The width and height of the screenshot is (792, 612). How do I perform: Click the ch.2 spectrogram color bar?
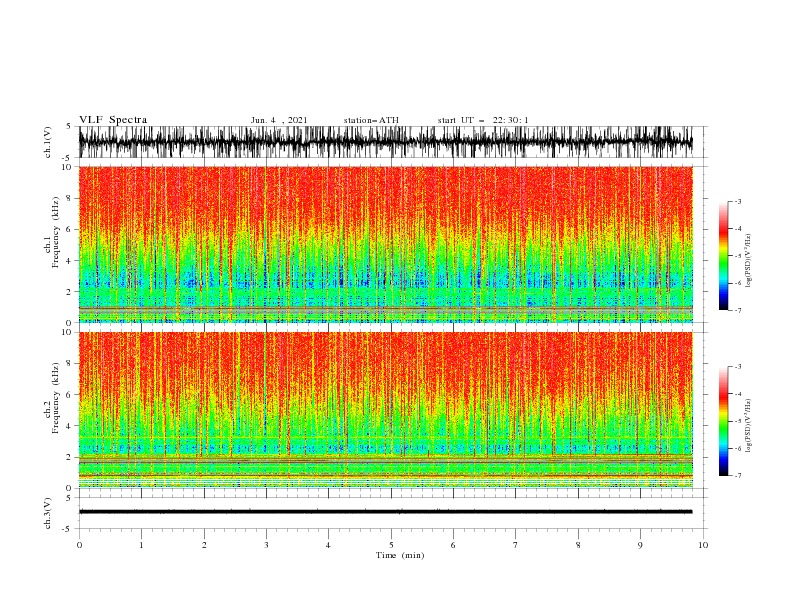724,421
